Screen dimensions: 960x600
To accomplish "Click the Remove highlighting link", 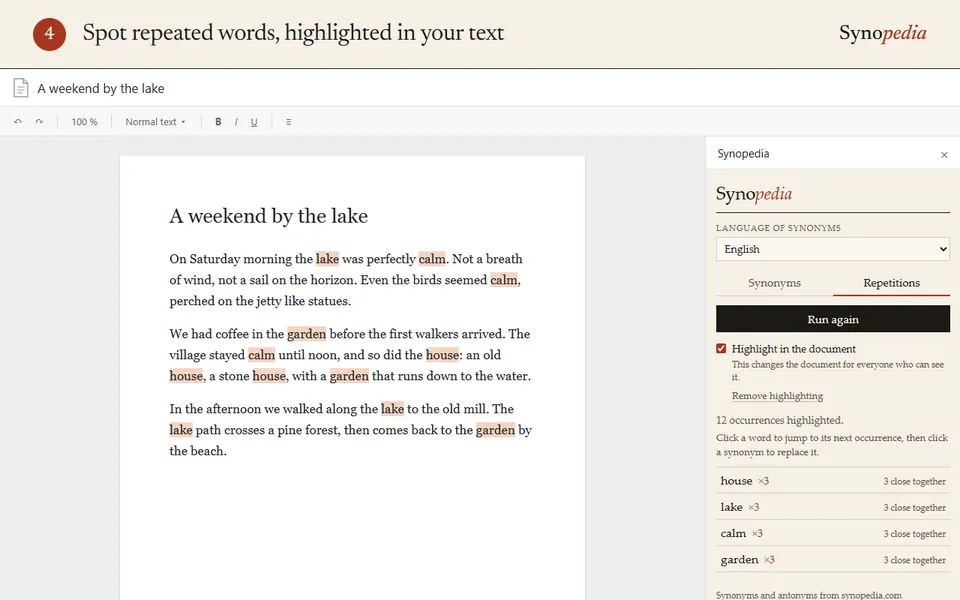I will [777, 396].
